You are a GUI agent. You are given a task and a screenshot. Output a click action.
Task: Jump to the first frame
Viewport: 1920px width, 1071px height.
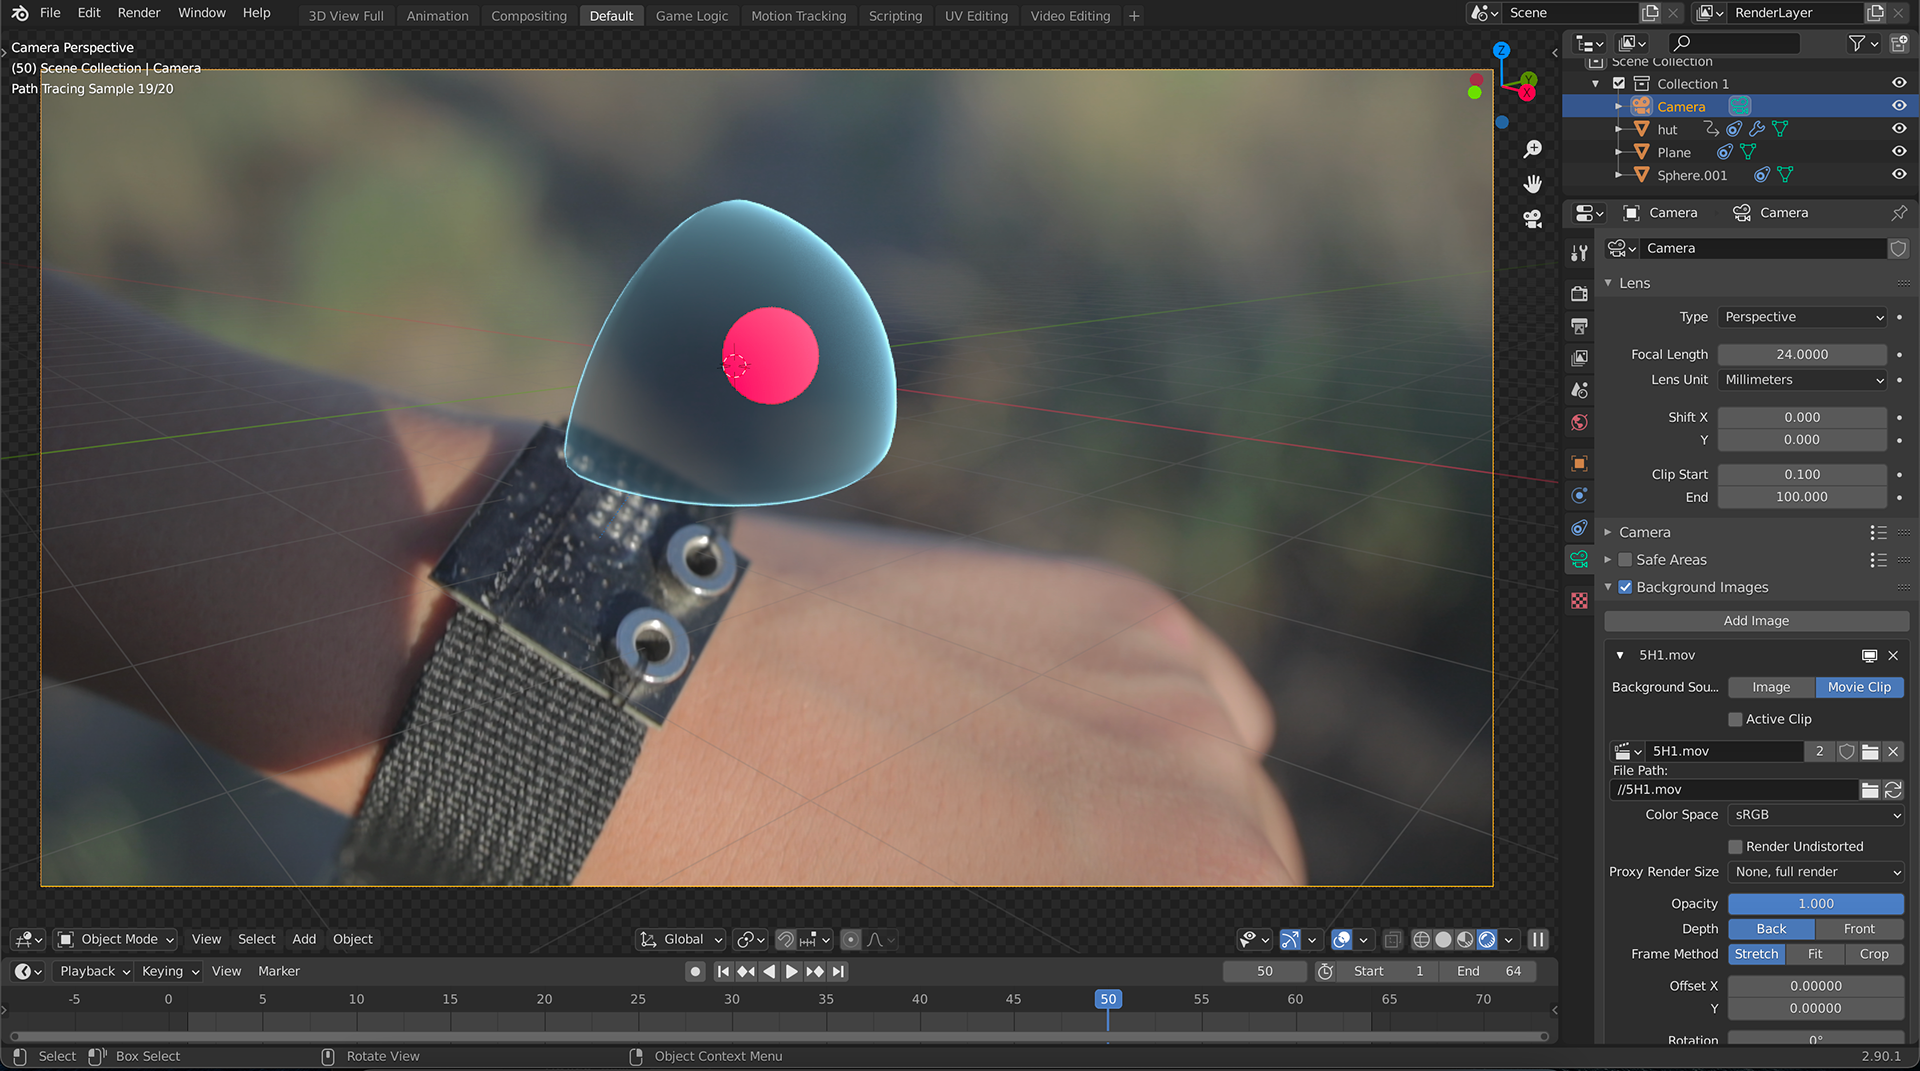(x=723, y=971)
